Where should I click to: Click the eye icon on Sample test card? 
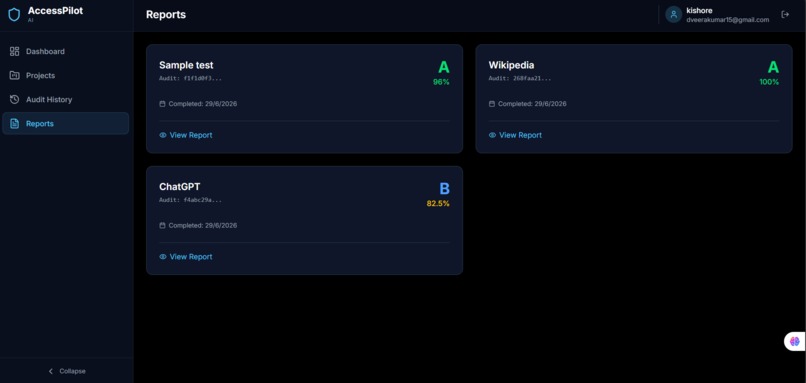pyautogui.click(x=163, y=135)
